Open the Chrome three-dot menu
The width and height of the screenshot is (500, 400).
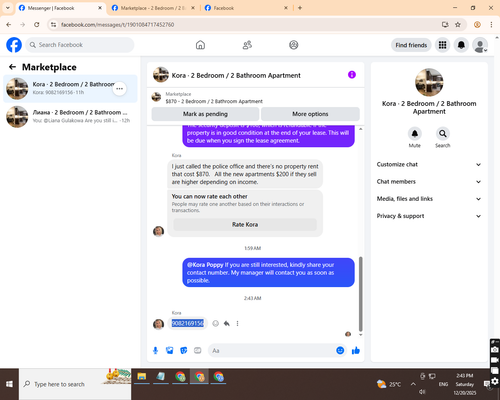point(491,24)
